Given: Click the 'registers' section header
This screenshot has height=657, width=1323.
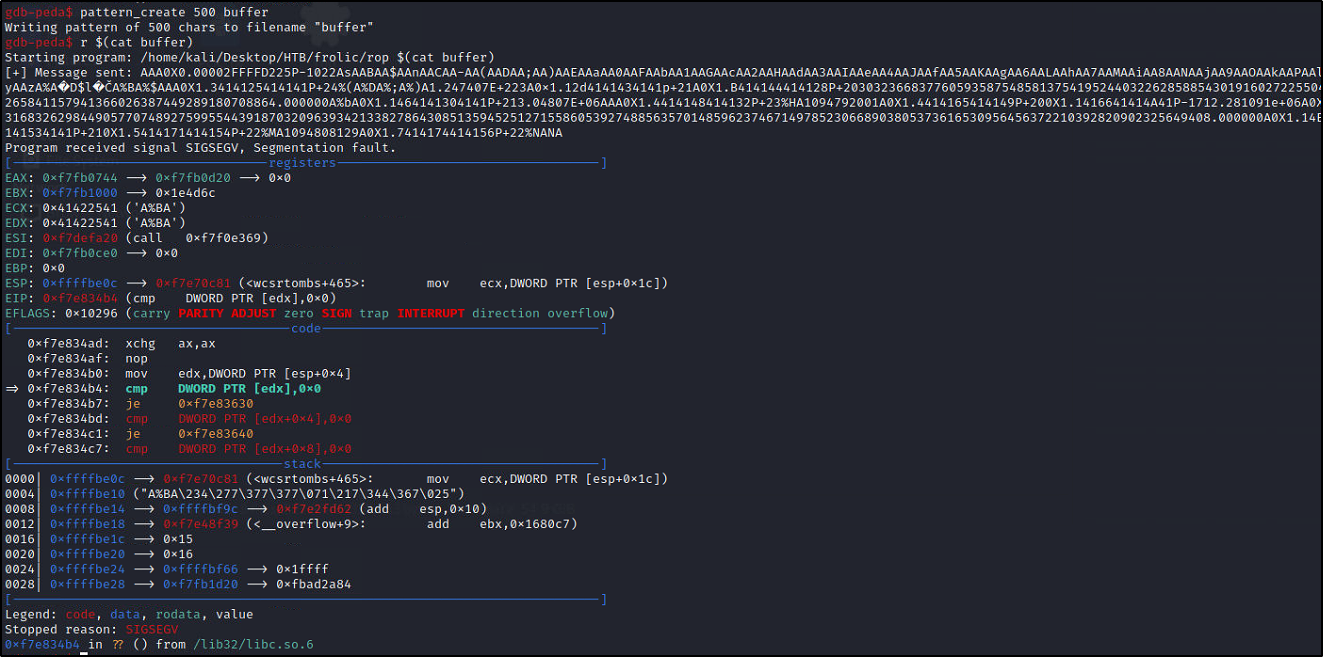Looking at the screenshot, I should point(302,162).
